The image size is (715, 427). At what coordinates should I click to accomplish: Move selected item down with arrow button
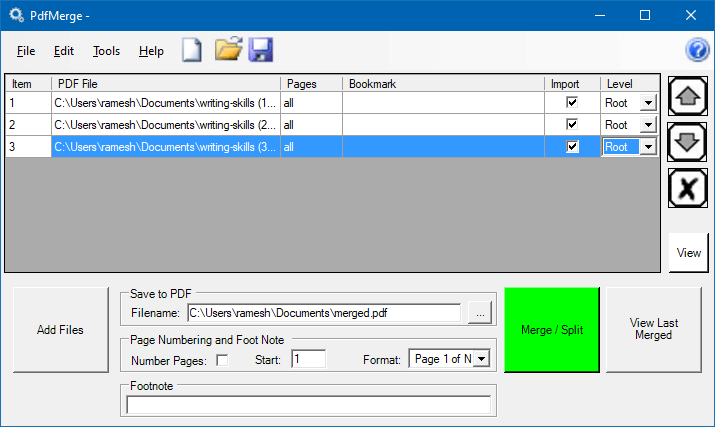click(x=687, y=142)
